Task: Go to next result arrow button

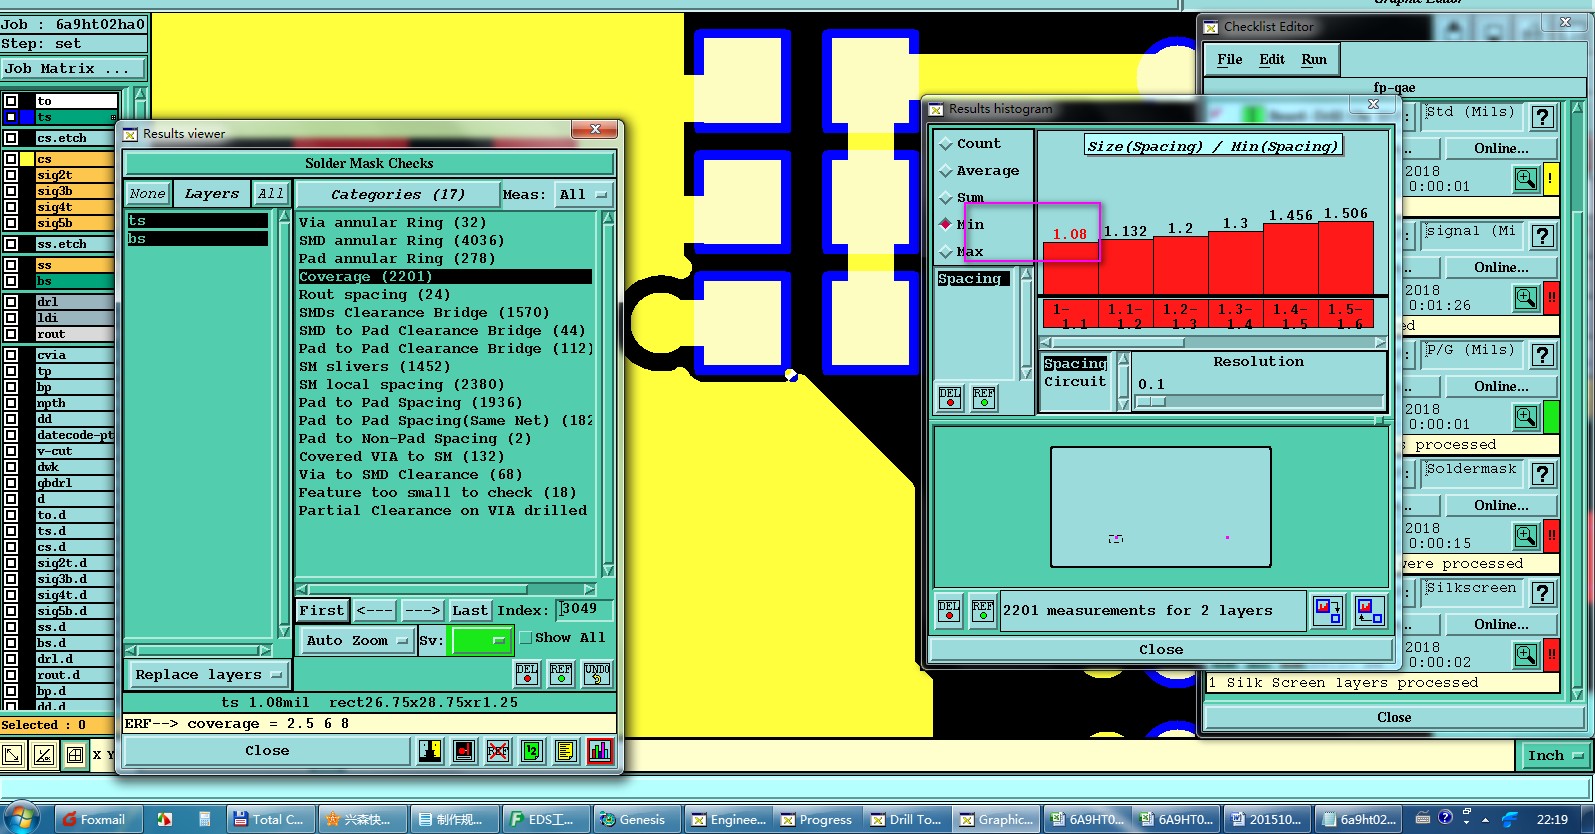Action: point(423,610)
